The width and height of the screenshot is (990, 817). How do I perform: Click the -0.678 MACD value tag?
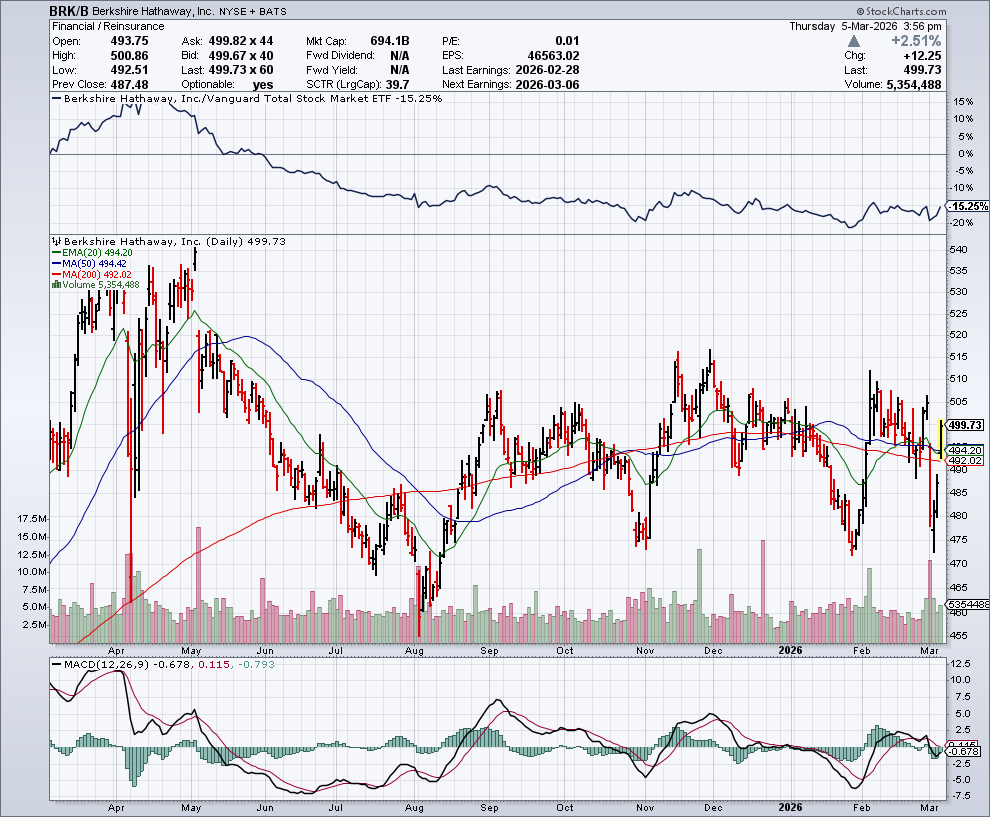tap(968, 751)
